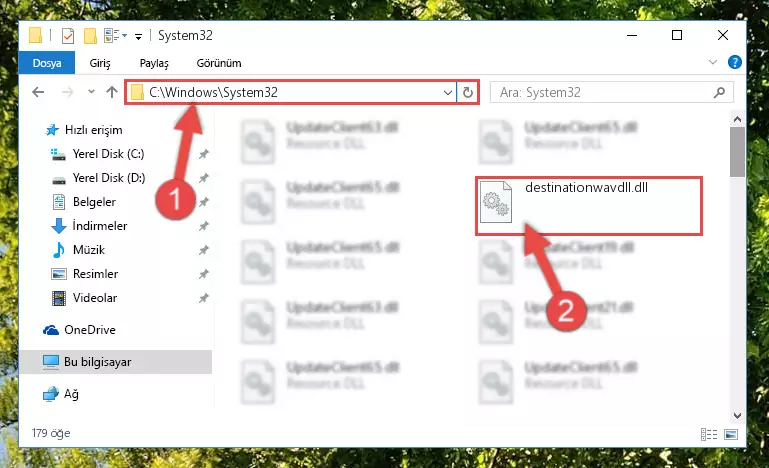
Task: Click the Back navigation arrow
Action: tap(38, 92)
